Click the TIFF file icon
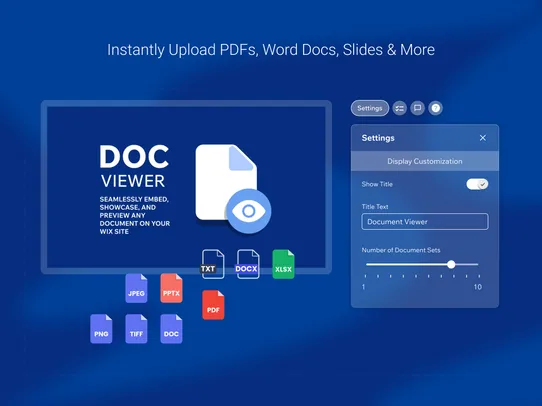 pyautogui.click(x=136, y=329)
